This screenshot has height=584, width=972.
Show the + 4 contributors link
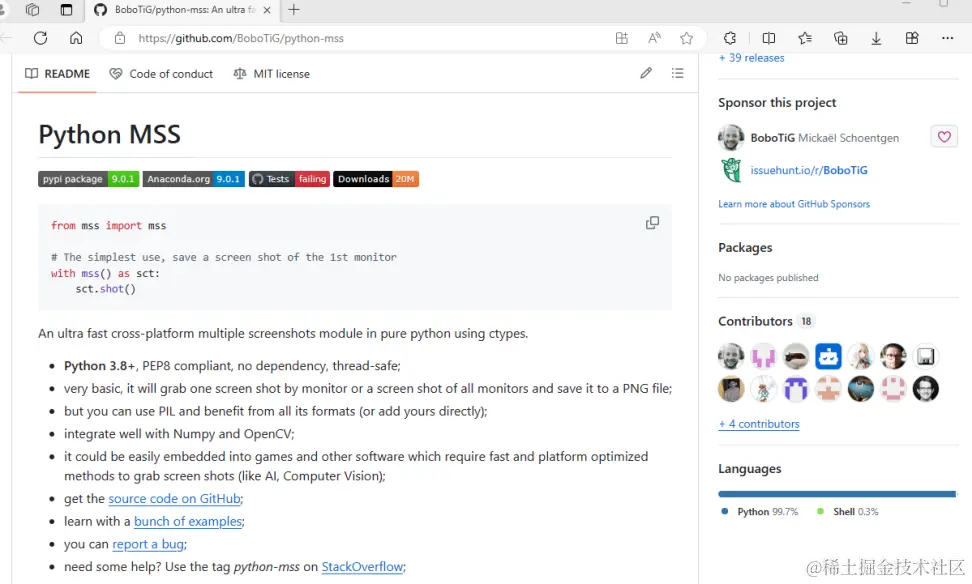[759, 424]
